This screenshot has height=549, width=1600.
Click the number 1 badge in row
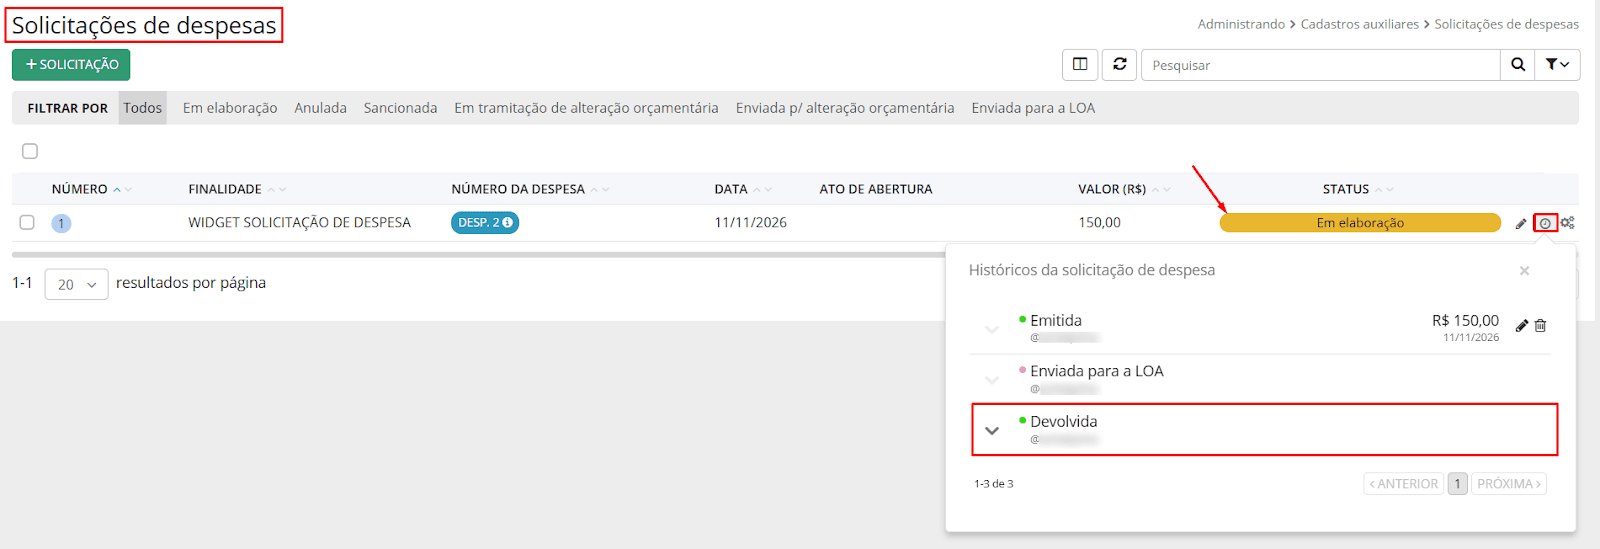point(61,223)
